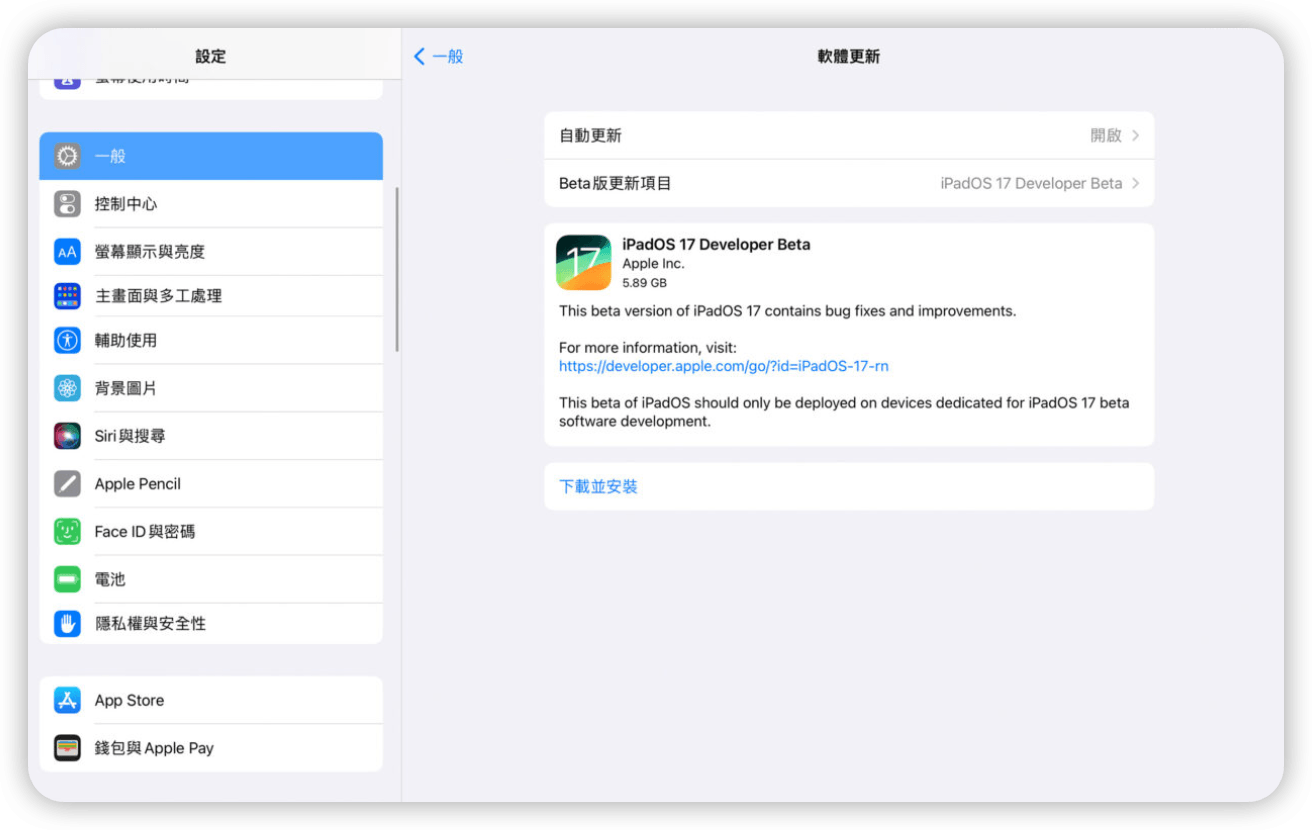Click 自動更新 label
Image resolution: width=1312 pixels, height=830 pixels.
point(590,136)
